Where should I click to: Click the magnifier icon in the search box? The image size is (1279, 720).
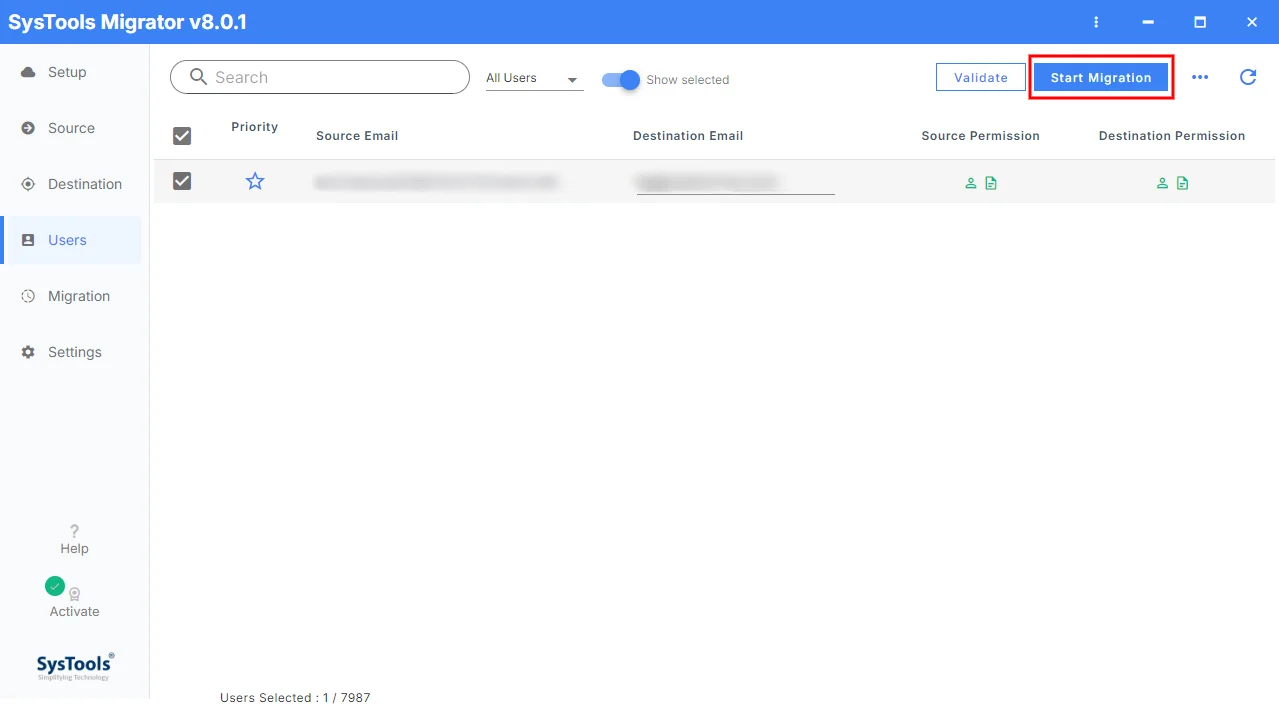[198, 77]
